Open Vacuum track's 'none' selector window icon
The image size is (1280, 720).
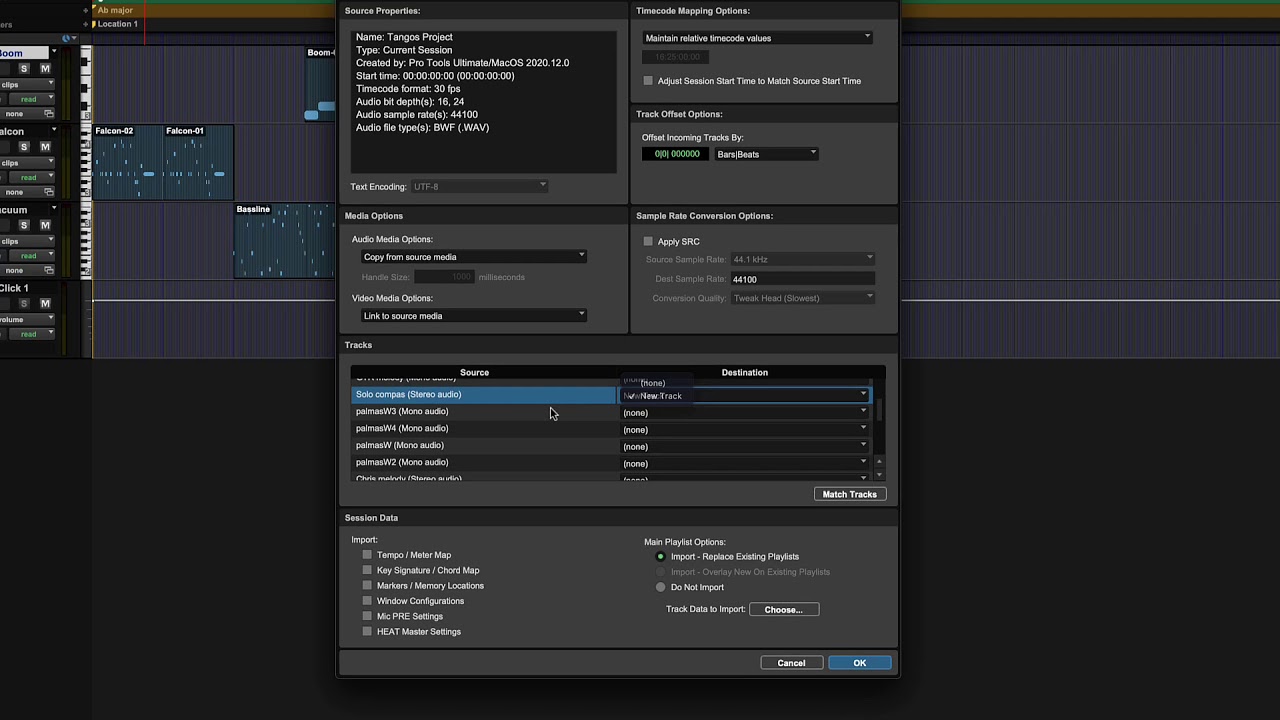pos(48,270)
